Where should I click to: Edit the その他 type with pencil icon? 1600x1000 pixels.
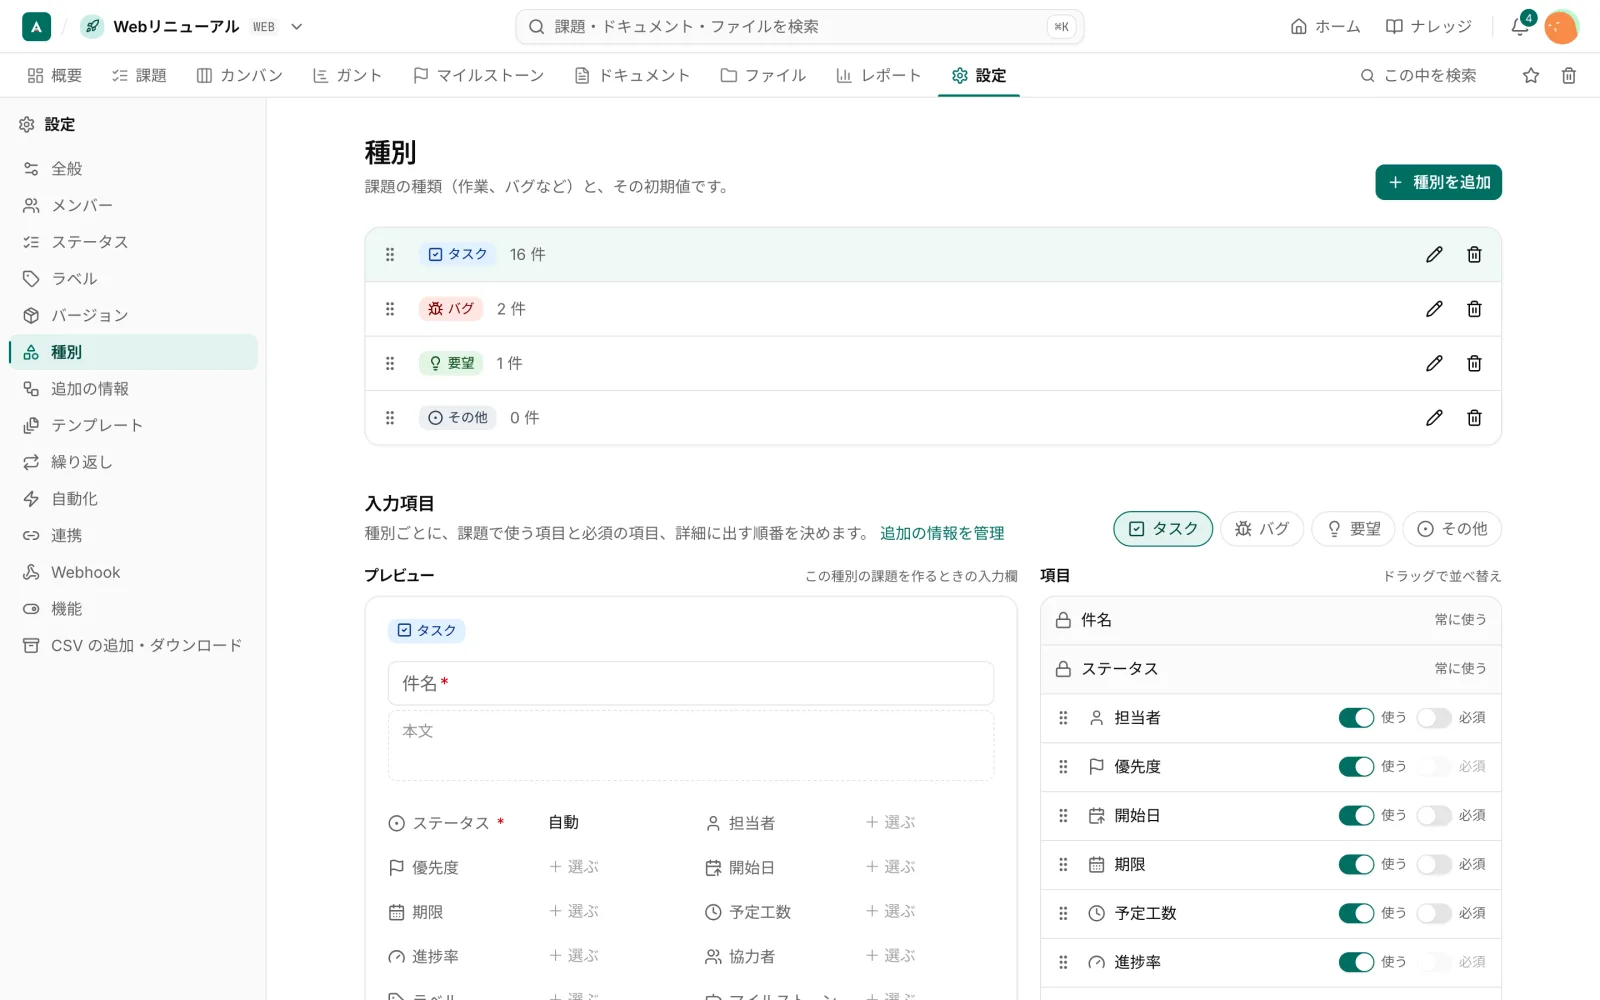[1434, 418]
